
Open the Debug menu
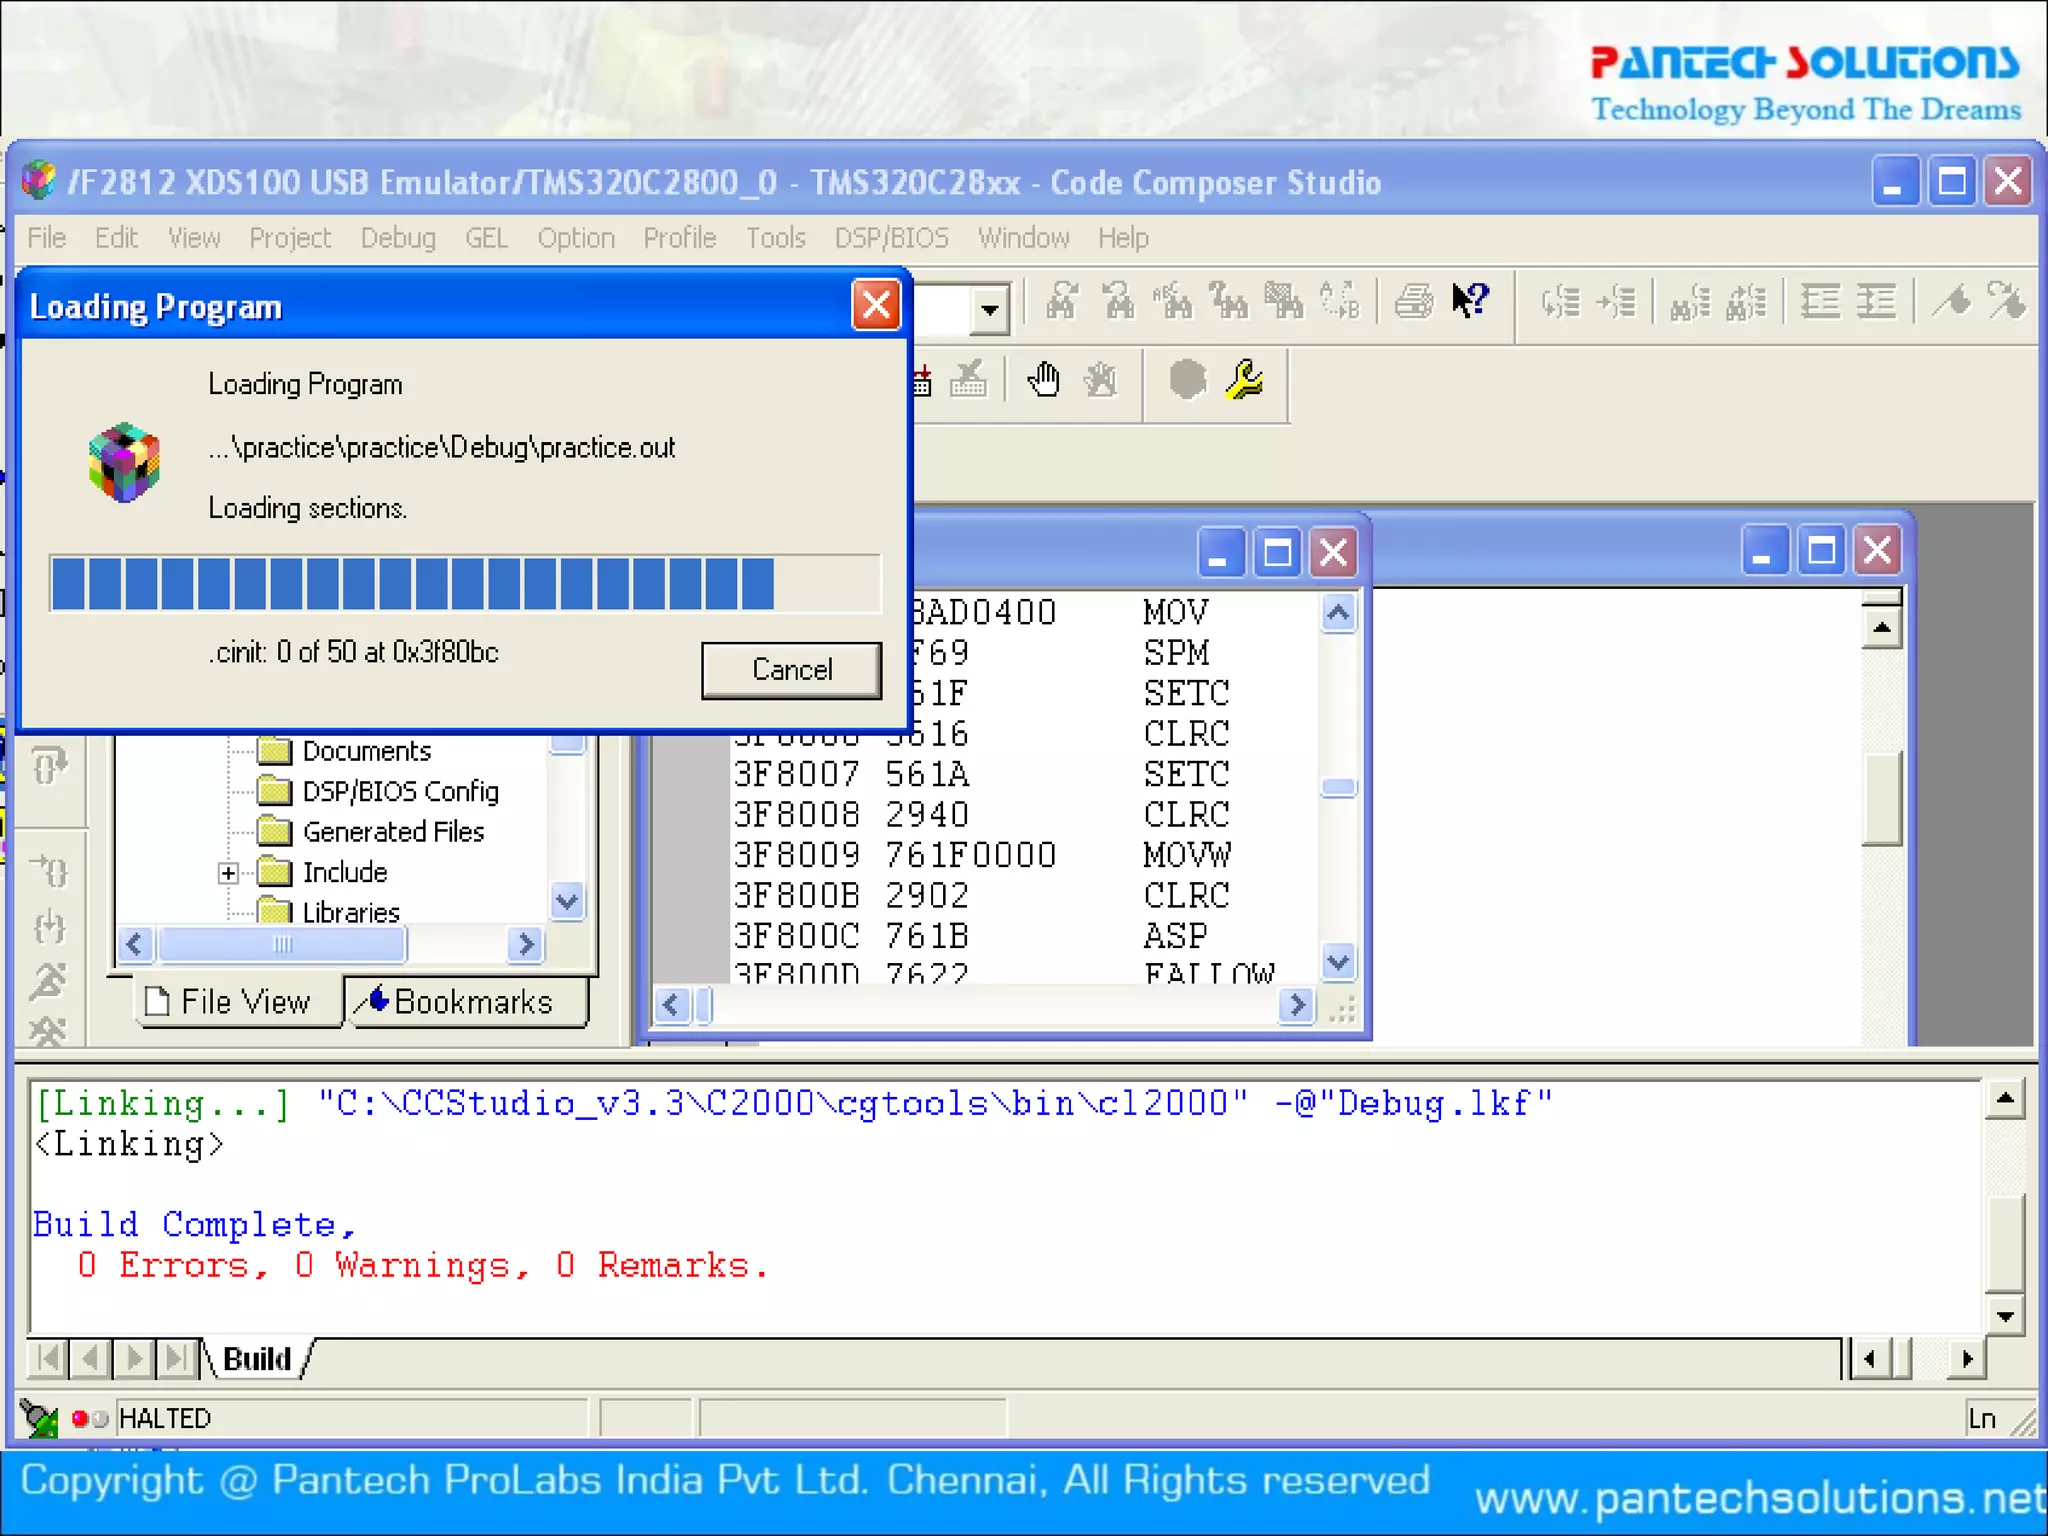(397, 238)
